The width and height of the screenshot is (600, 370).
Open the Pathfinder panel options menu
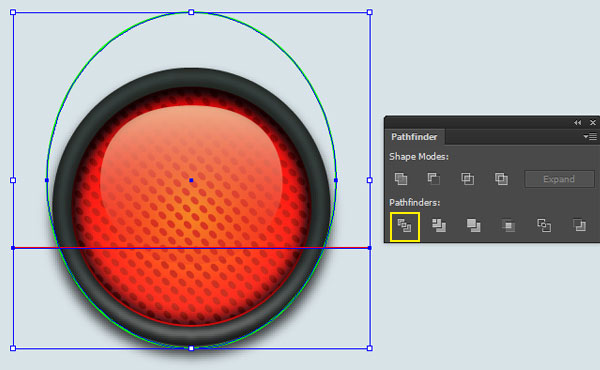point(590,137)
